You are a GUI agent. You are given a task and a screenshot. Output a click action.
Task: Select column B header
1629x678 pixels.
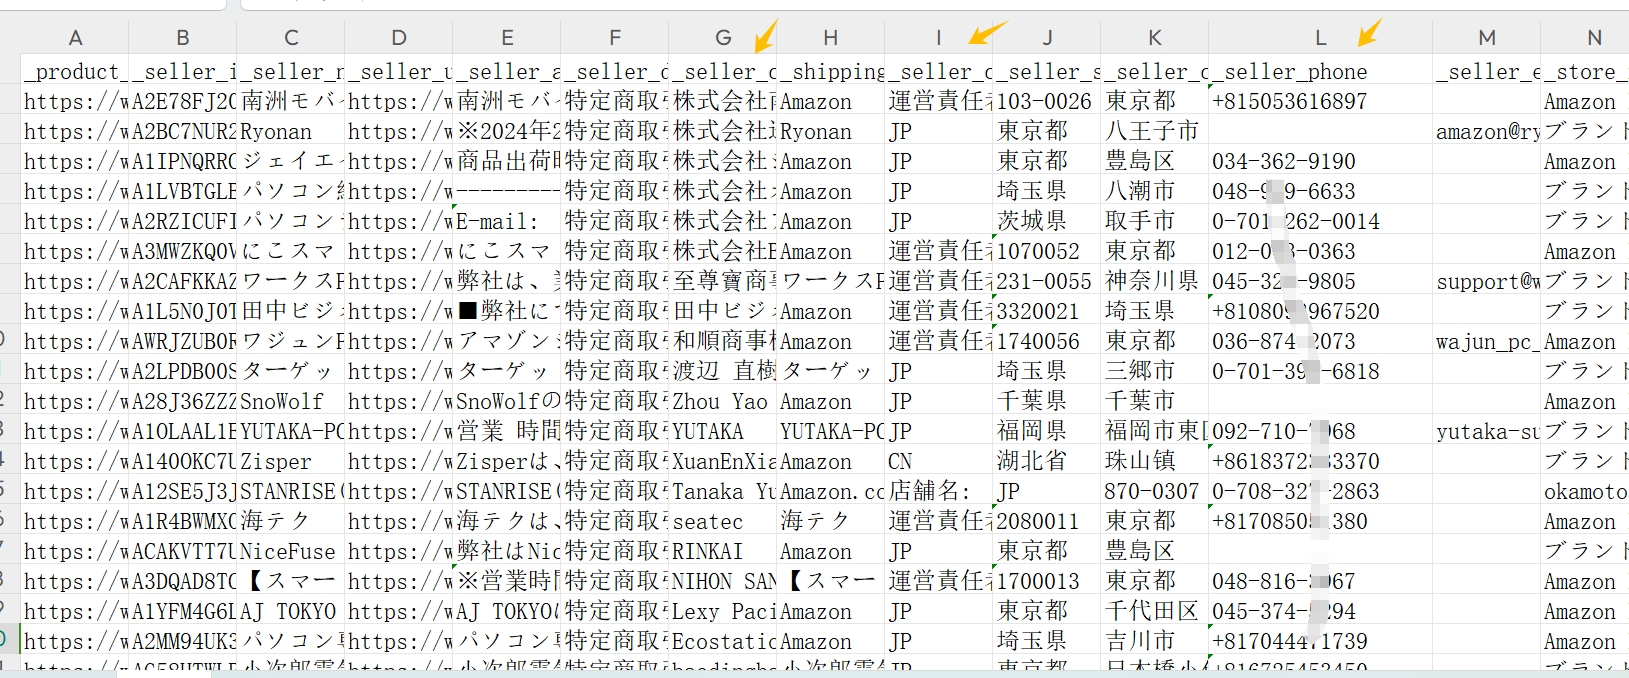(183, 38)
